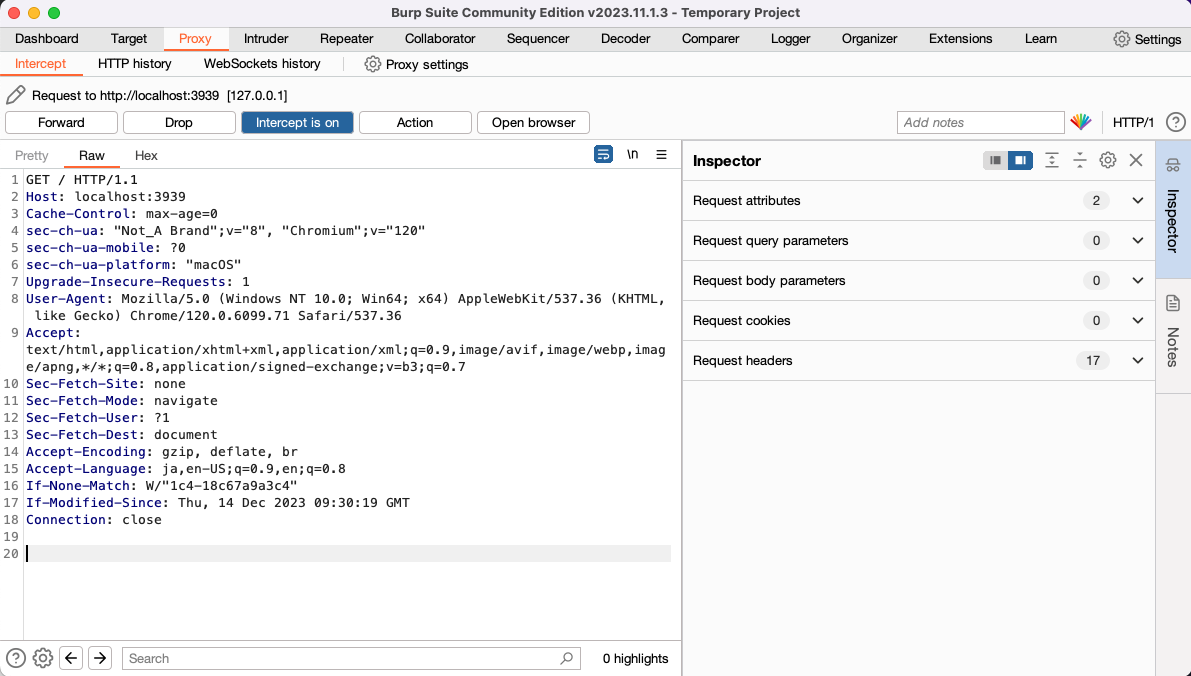The image size is (1191, 676).
Task: Switch to the Repeater tab
Action: [346, 39]
